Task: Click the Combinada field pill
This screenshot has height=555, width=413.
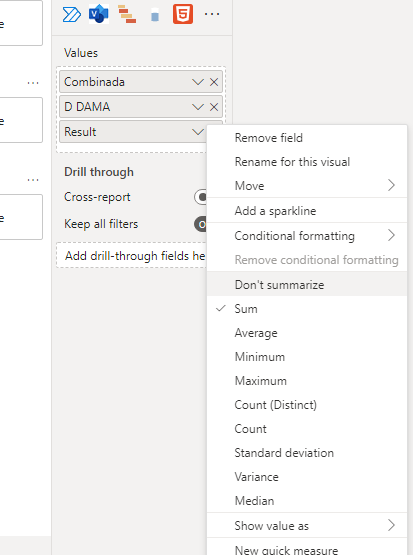Action: (x=141, y=82)
